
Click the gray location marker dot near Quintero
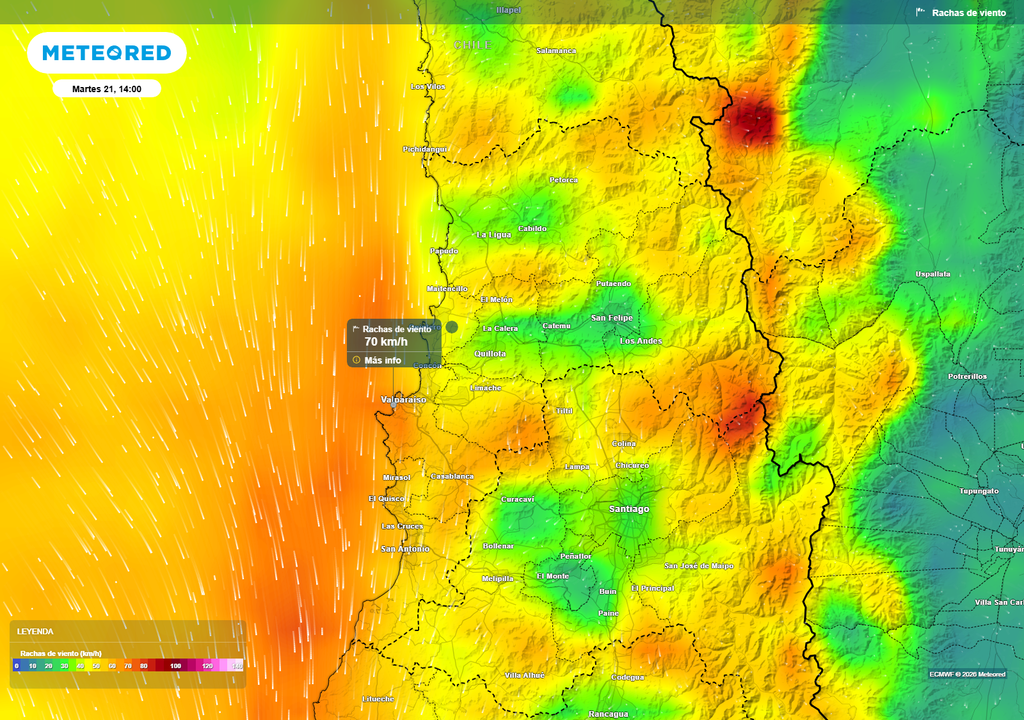coord(452,327)
